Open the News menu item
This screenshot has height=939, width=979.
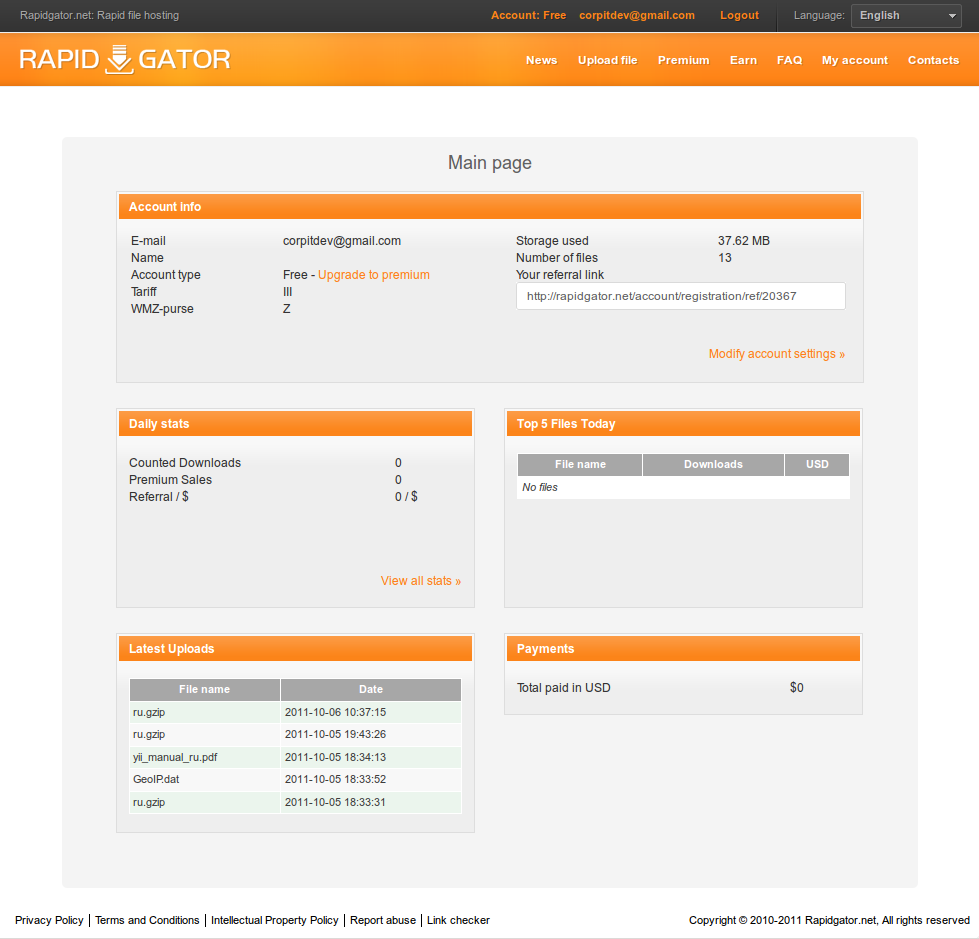tap(541, 60)
